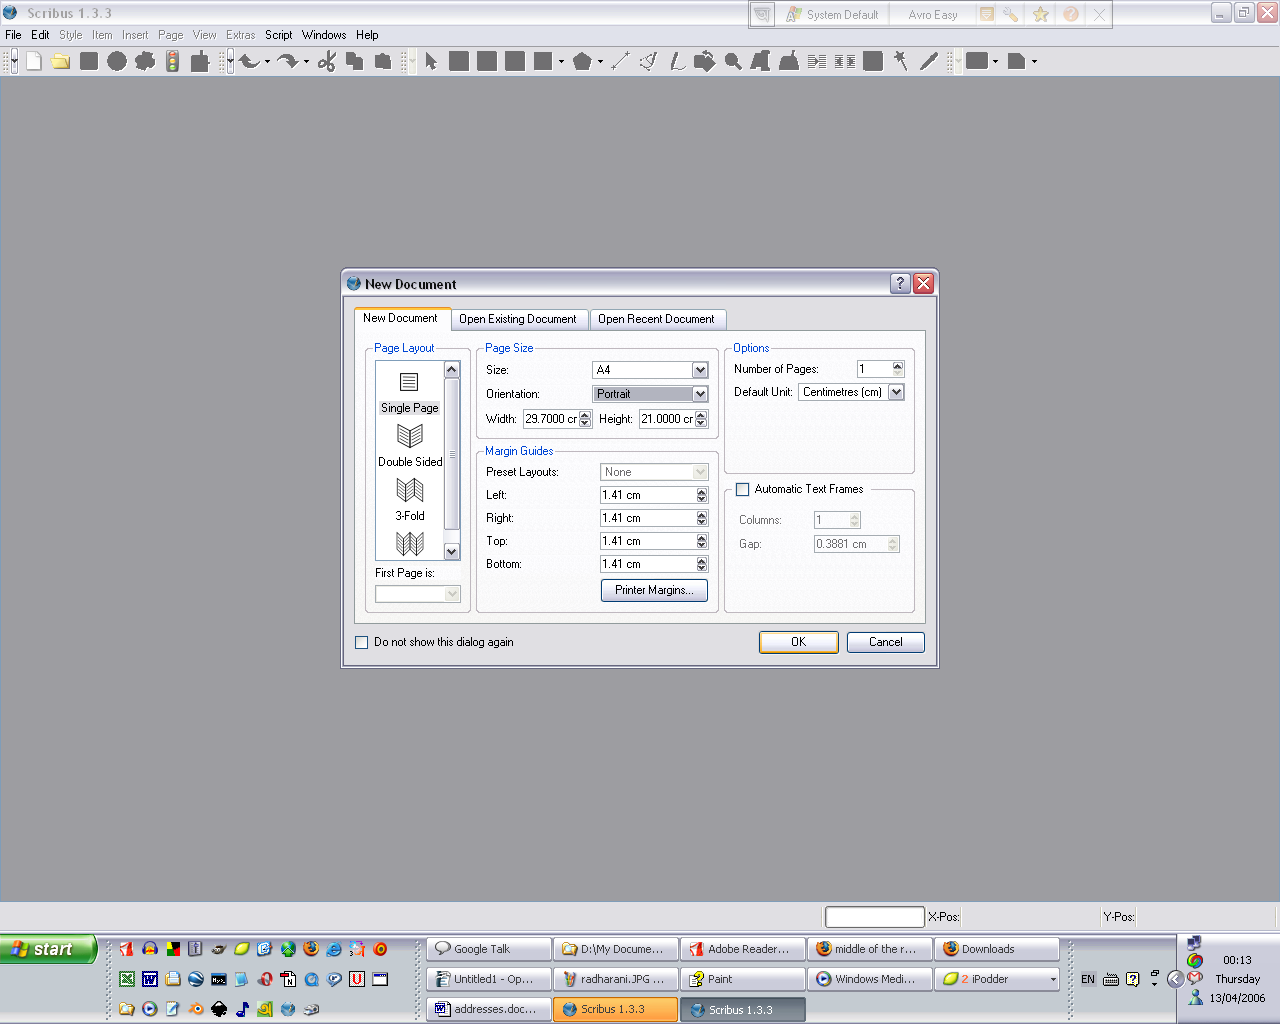
Task: Select the eyedropper tool in toolbar
Action: (x=929, y=62)
